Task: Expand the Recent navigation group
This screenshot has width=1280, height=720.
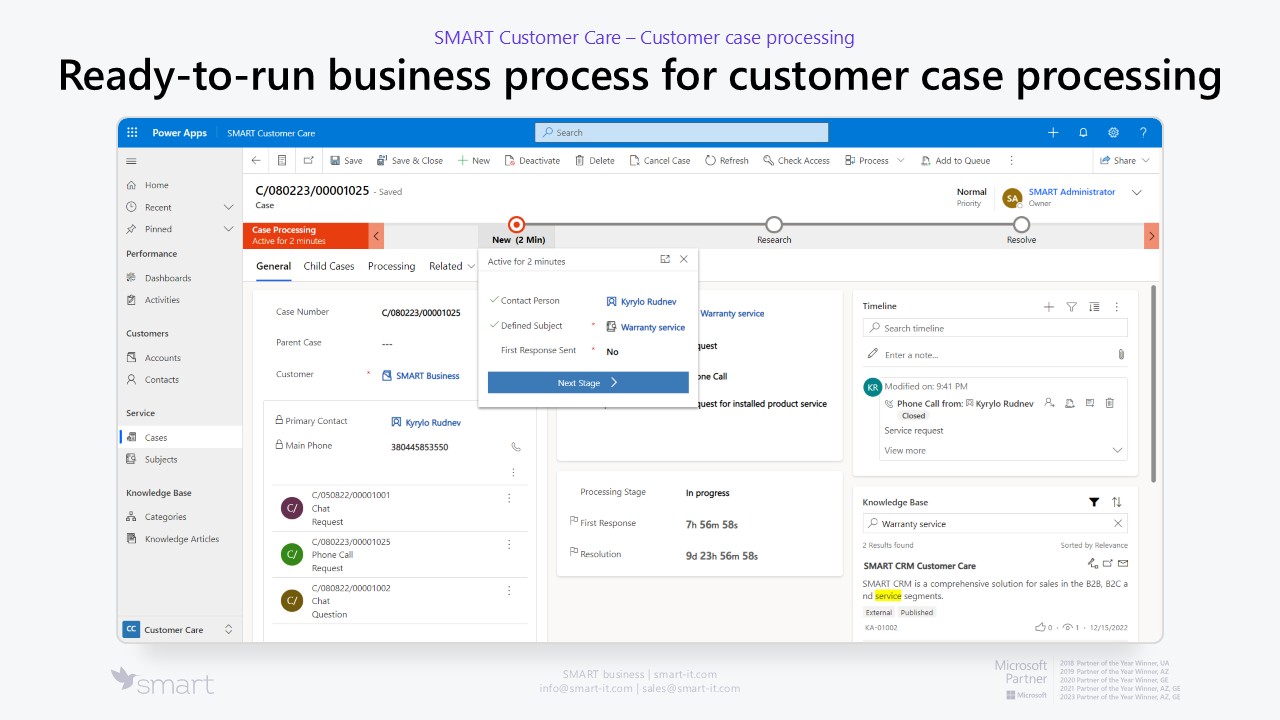Action: [x=228, y=207]
